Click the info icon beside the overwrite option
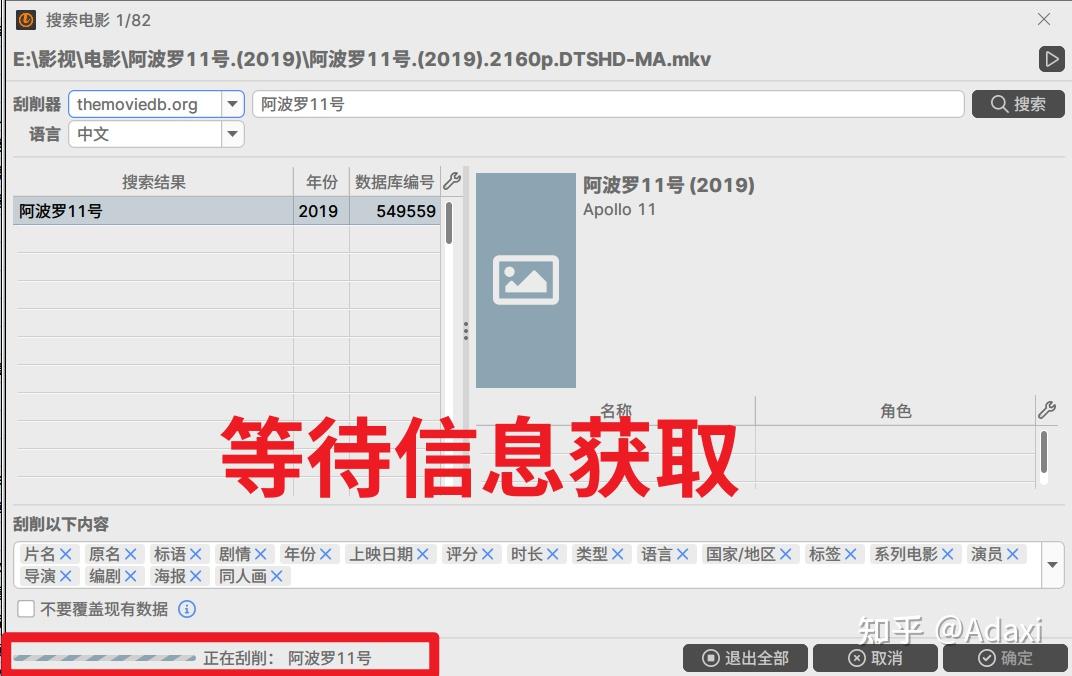1072x676 pixels. click(186, 609)
